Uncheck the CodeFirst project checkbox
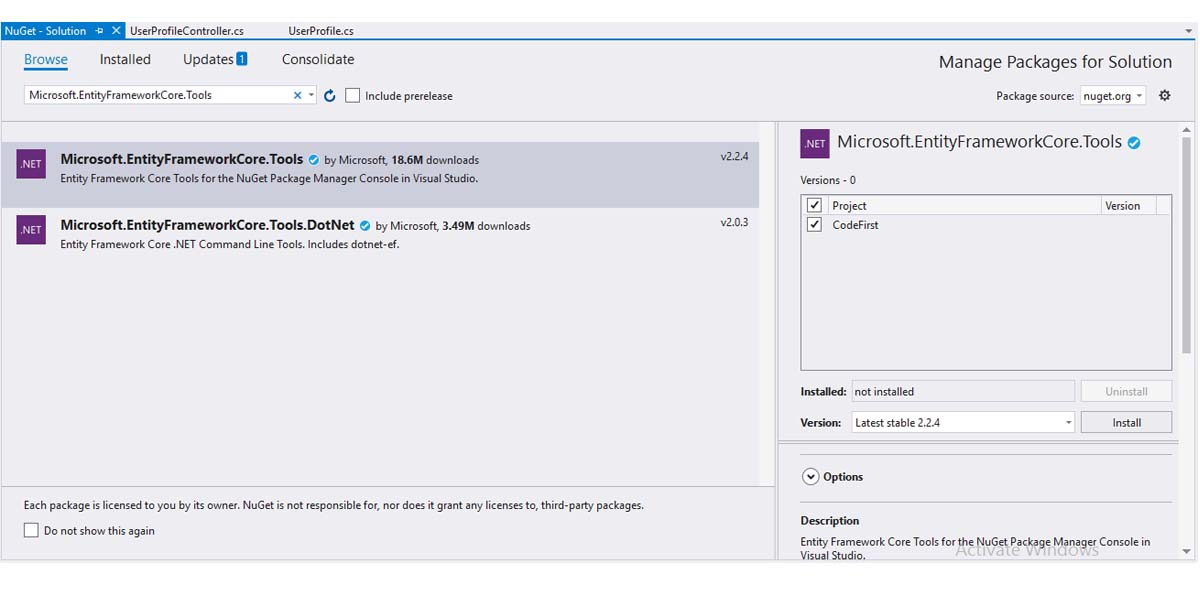 [814, 225]
